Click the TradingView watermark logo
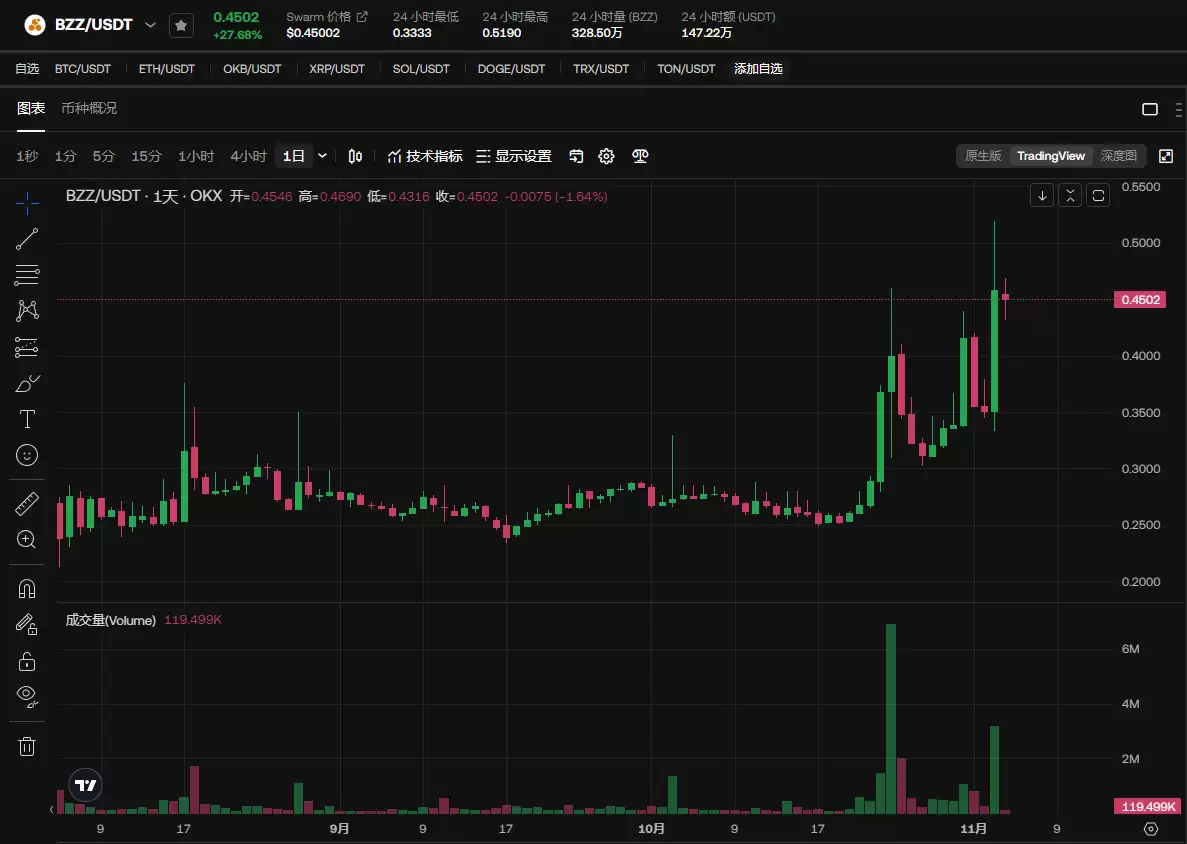Viewport: 1187px width, 844px height. (85, 785)
